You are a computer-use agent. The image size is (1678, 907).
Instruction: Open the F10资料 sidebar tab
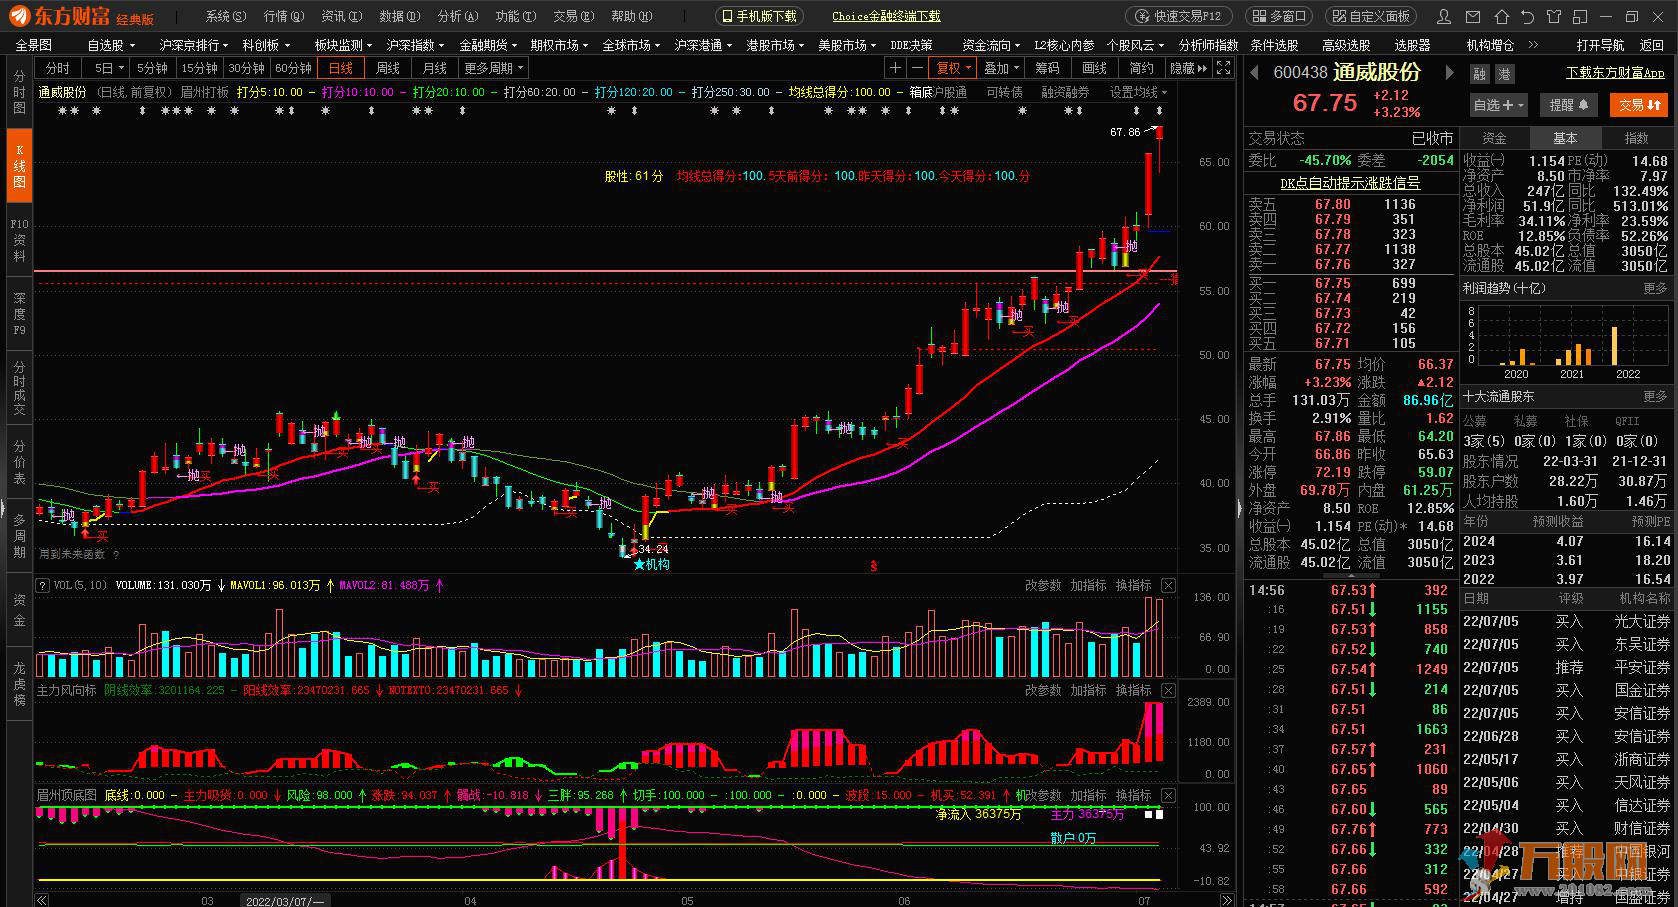(x=19, y=240)
